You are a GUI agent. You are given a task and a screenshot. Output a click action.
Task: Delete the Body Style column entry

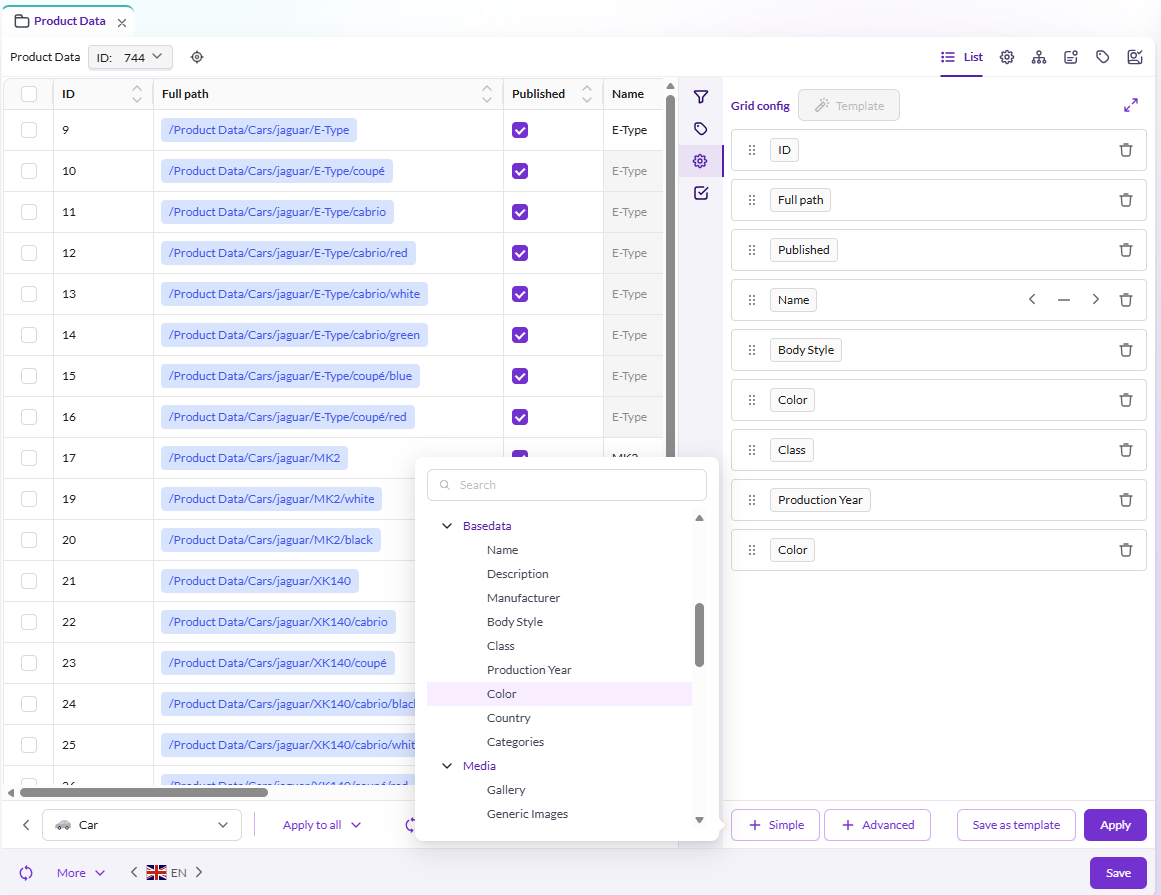(x=1125, y=350)
